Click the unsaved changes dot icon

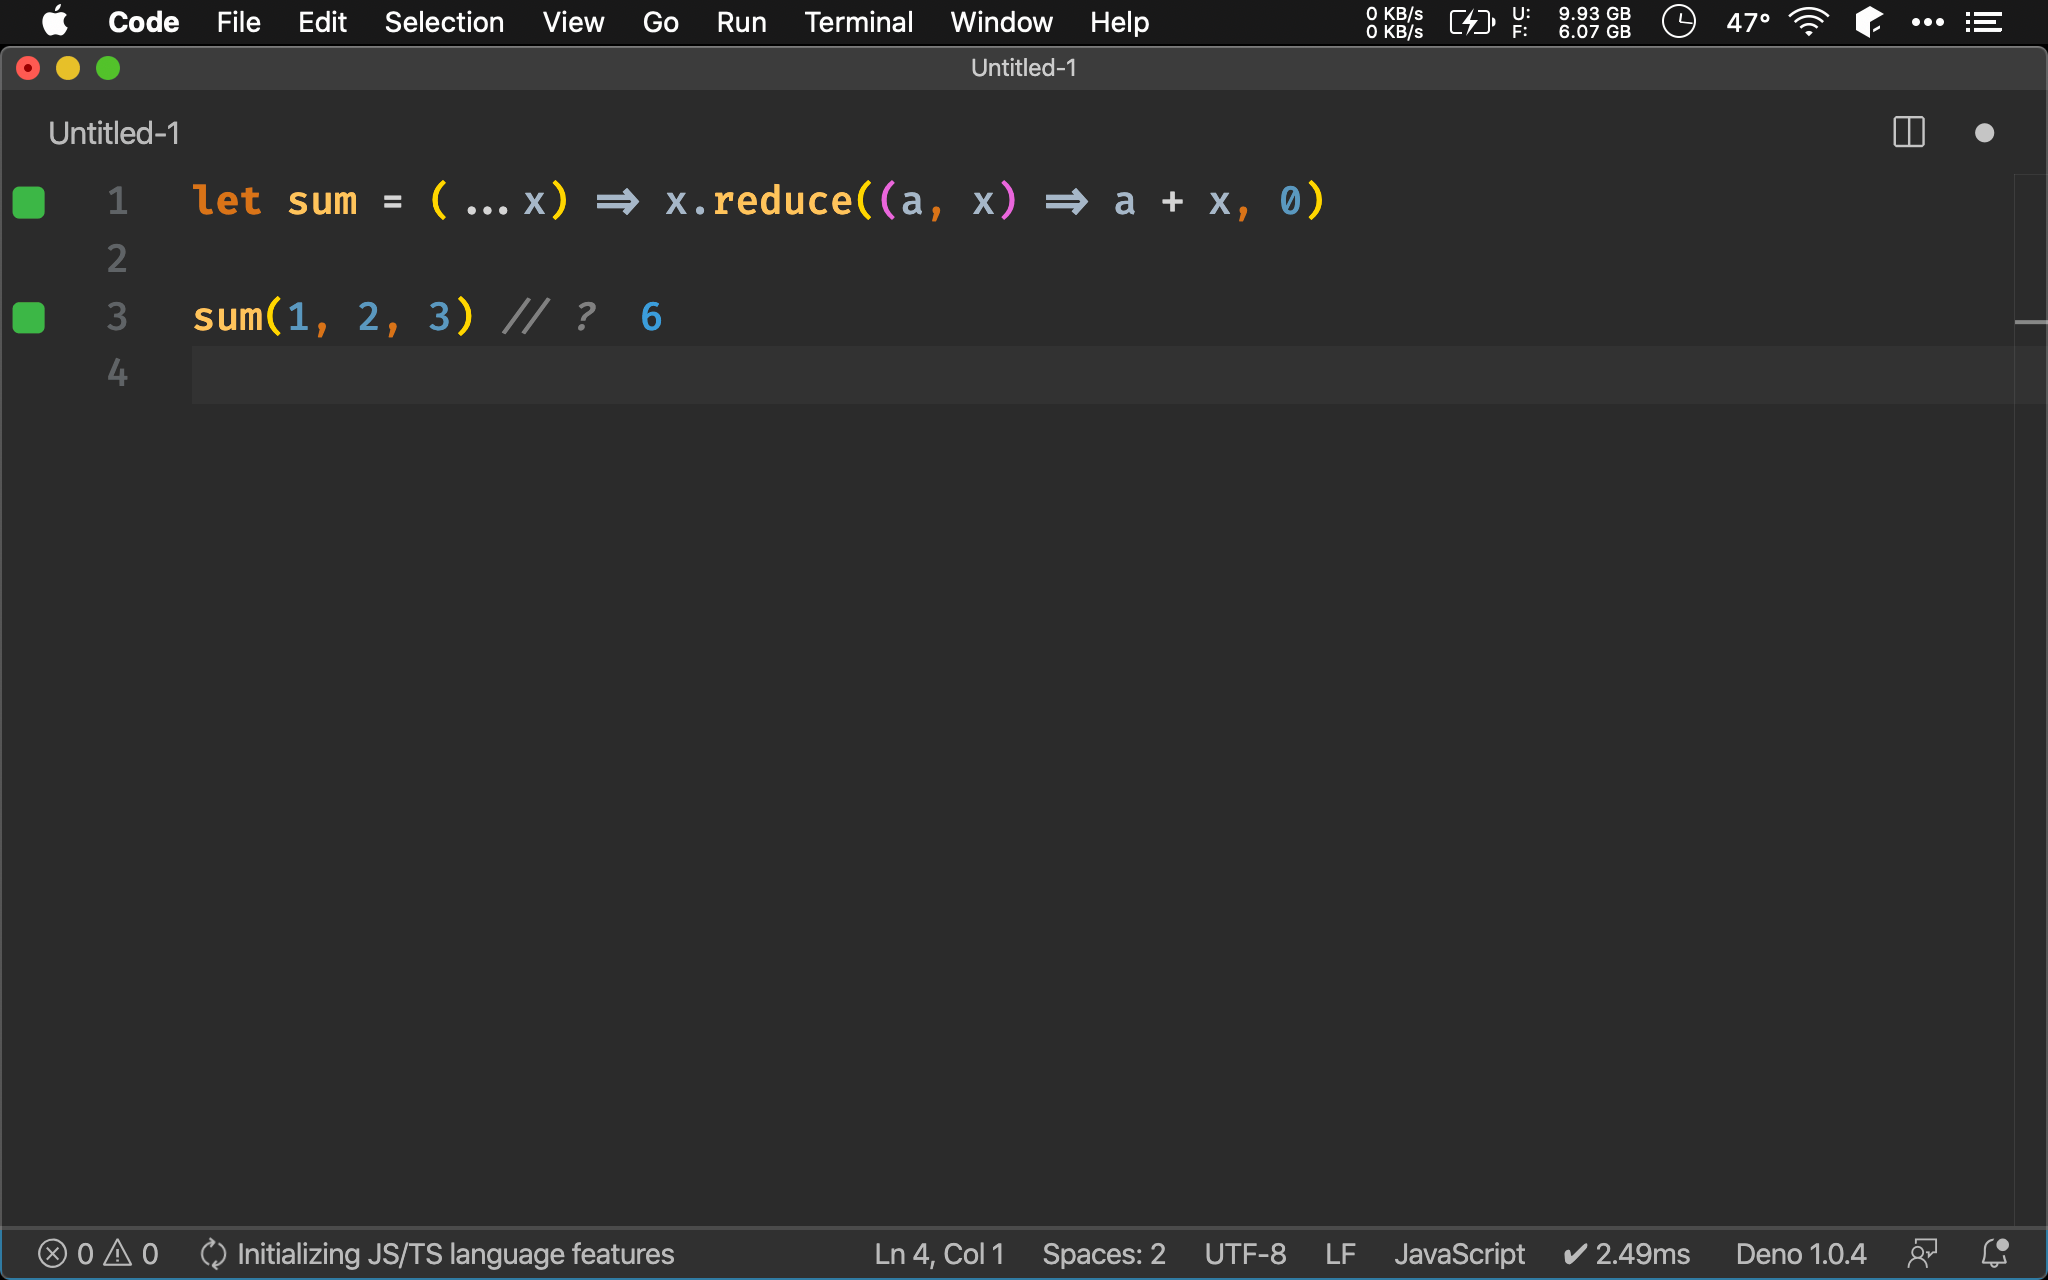(1984, 133)
